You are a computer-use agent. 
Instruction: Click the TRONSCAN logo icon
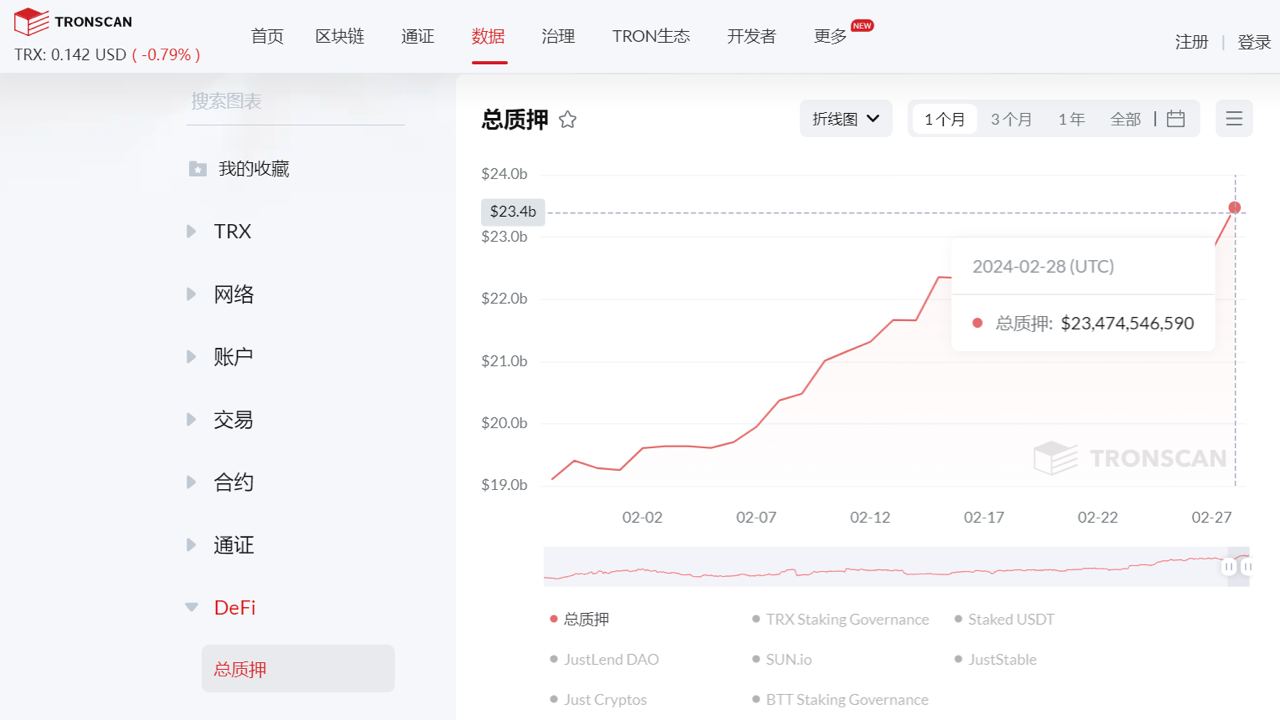point(31,21)
